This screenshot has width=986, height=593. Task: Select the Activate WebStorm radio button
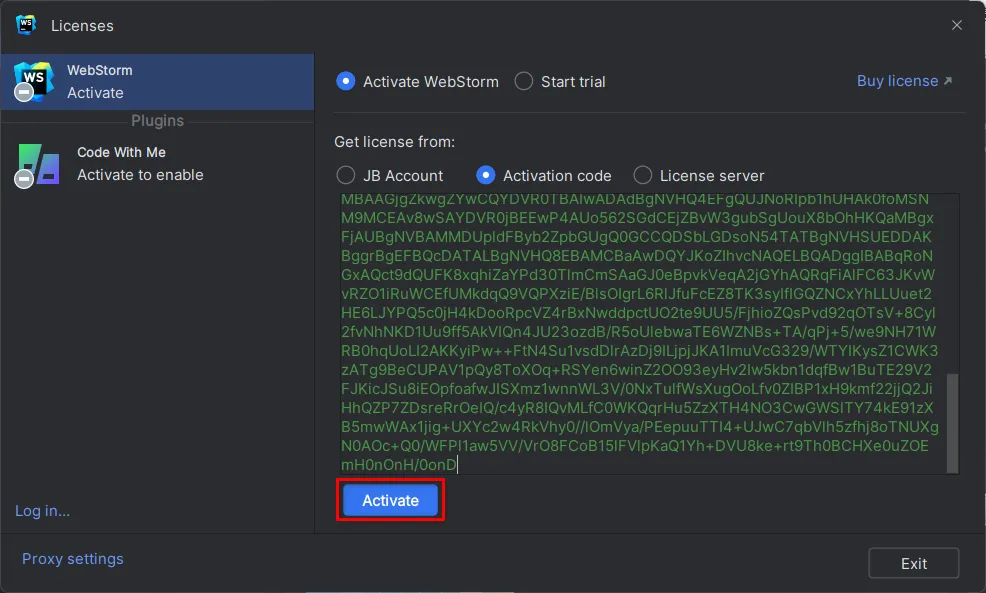[x=346, y=81]
